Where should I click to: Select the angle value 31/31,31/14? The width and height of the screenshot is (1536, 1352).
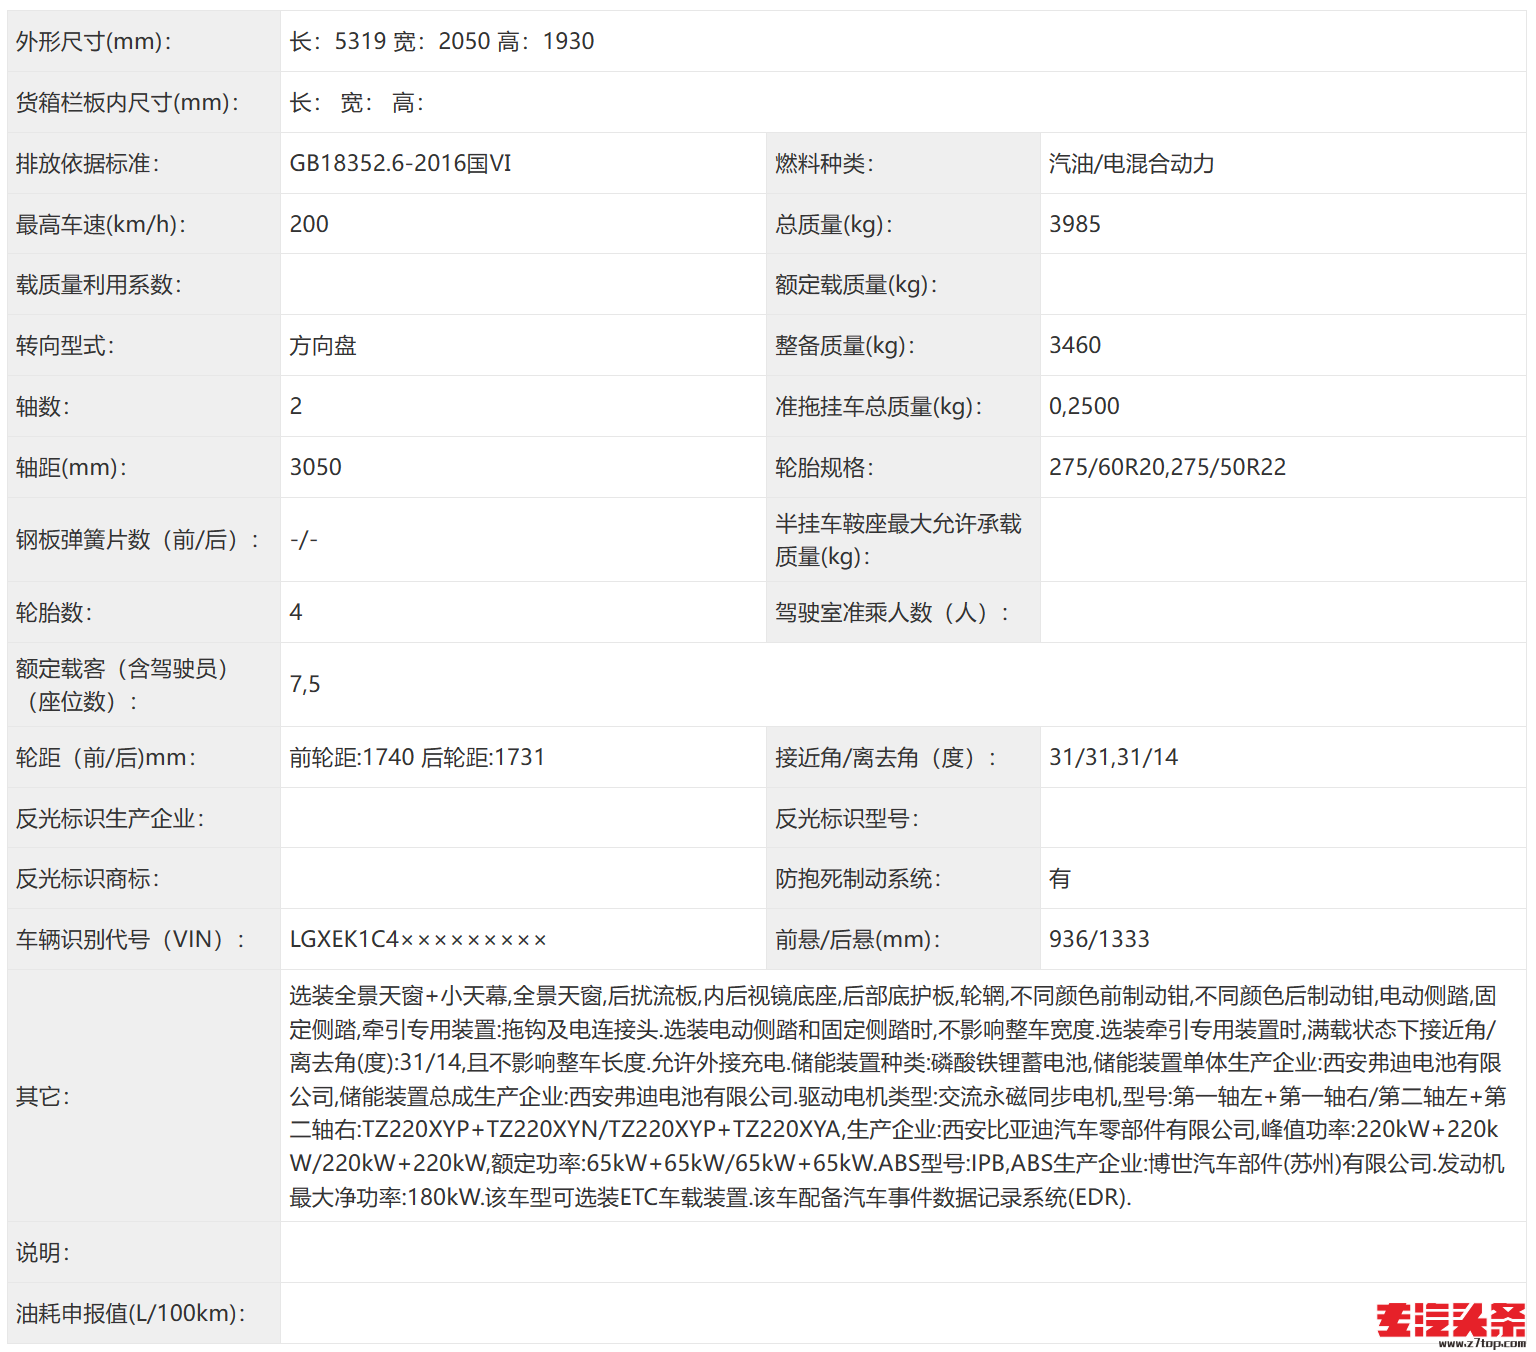(x=1113, y=757)
